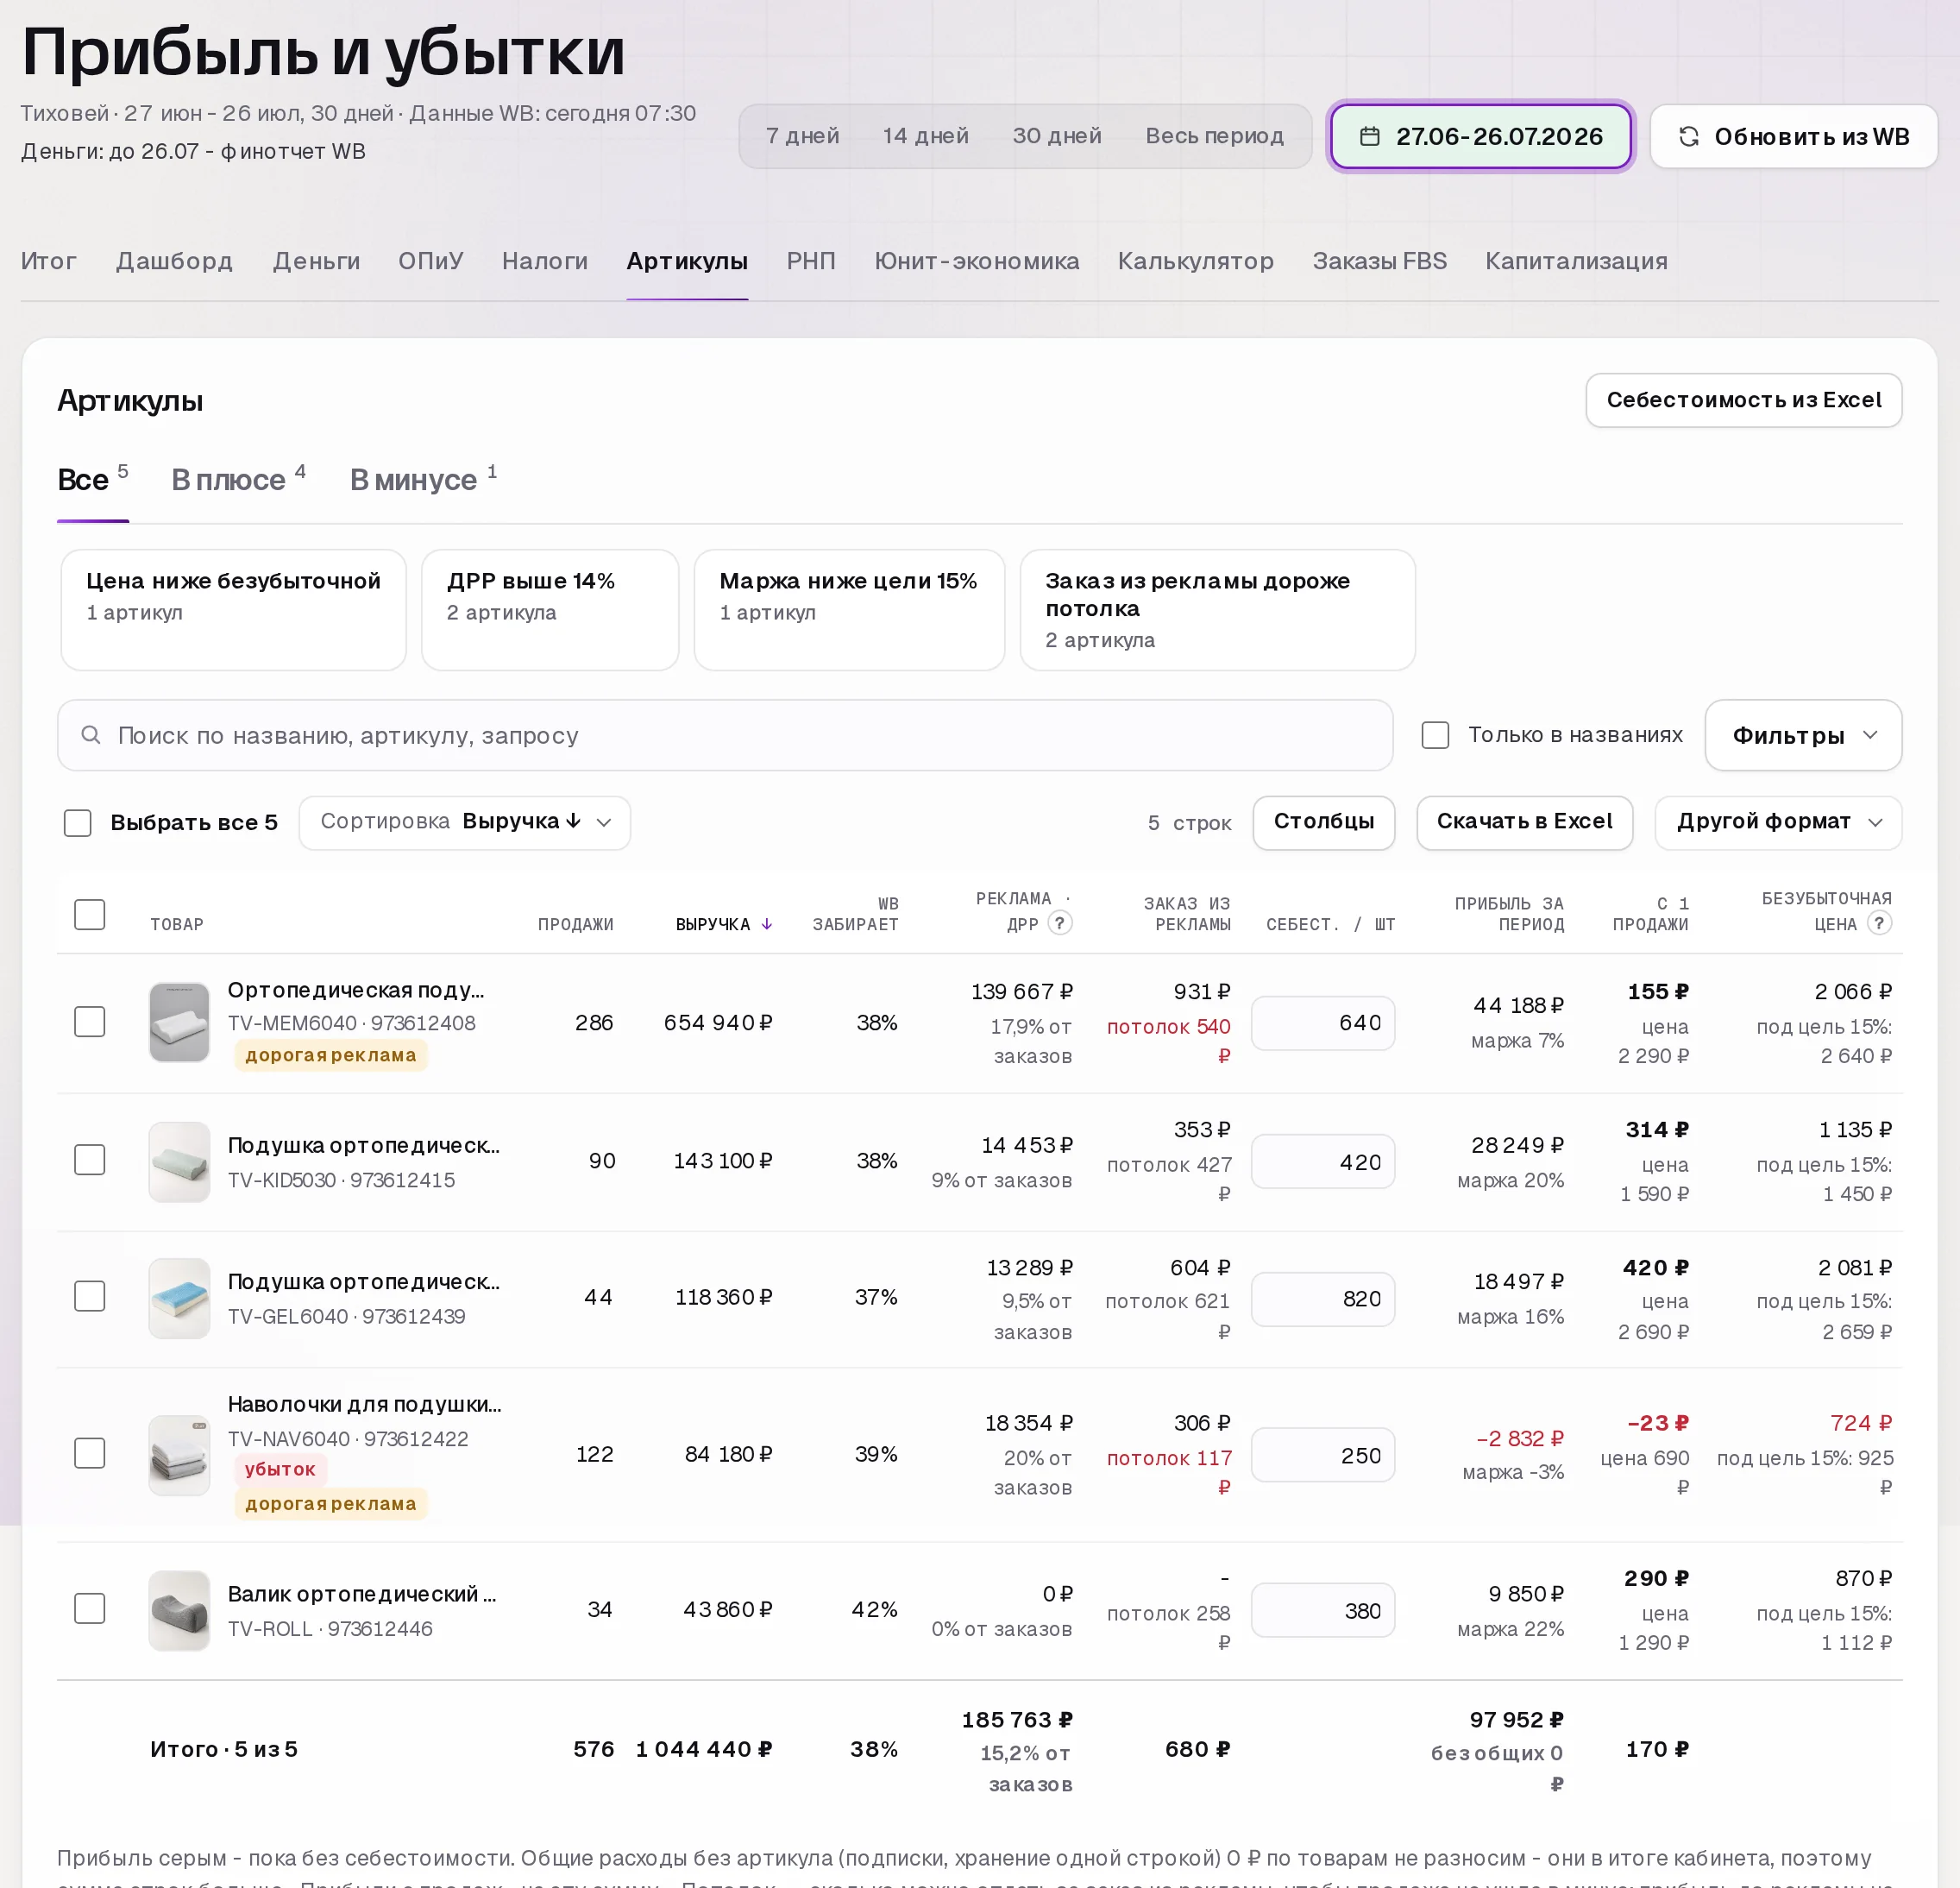Open the Сортировка Выручка dropdown

[465, 822]
